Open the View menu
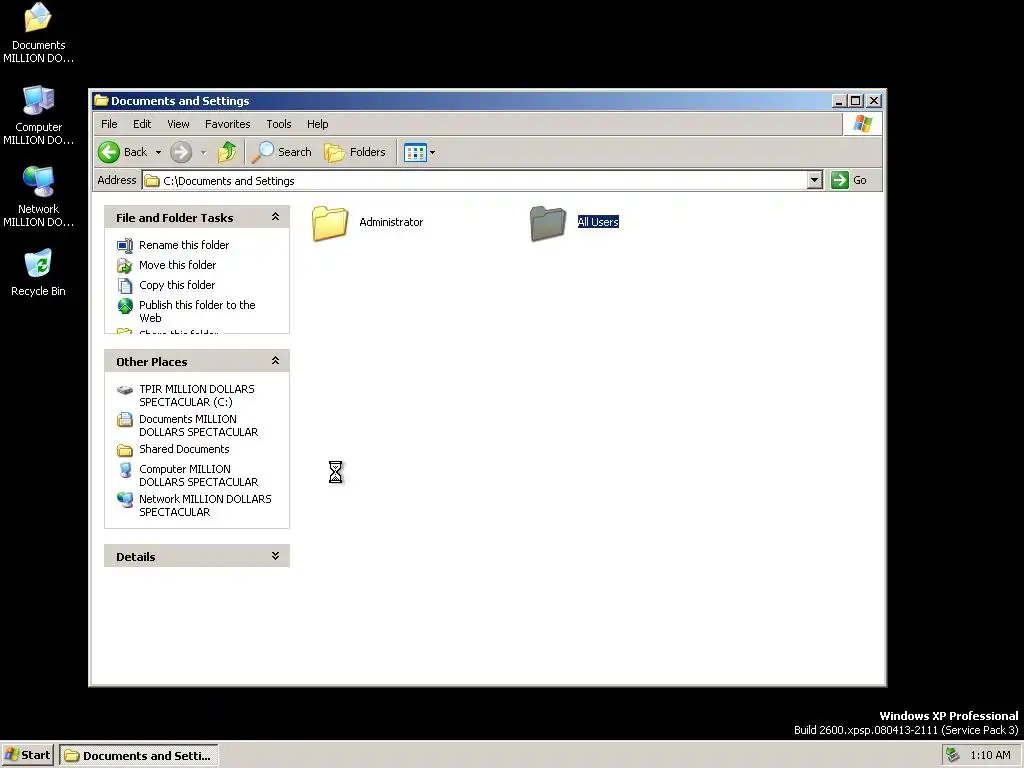This screenshot has height=768, width=1024. (x=178, y=124)
